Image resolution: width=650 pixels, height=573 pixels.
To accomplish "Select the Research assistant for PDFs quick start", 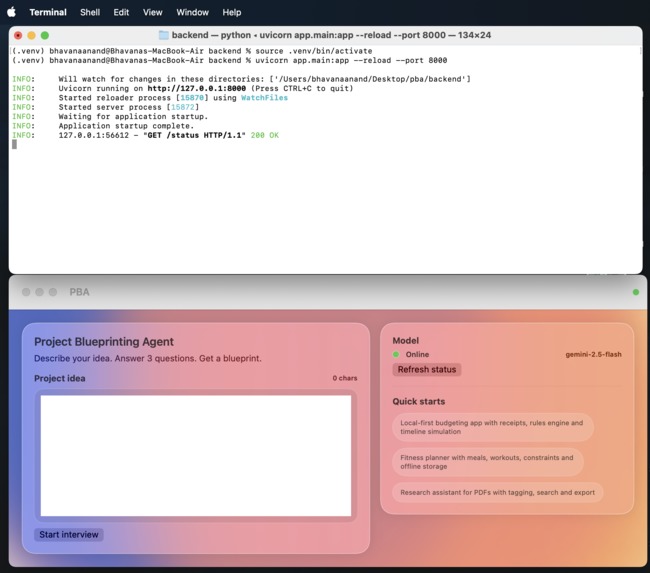I will pyautogui.click(x=497, y=493).
